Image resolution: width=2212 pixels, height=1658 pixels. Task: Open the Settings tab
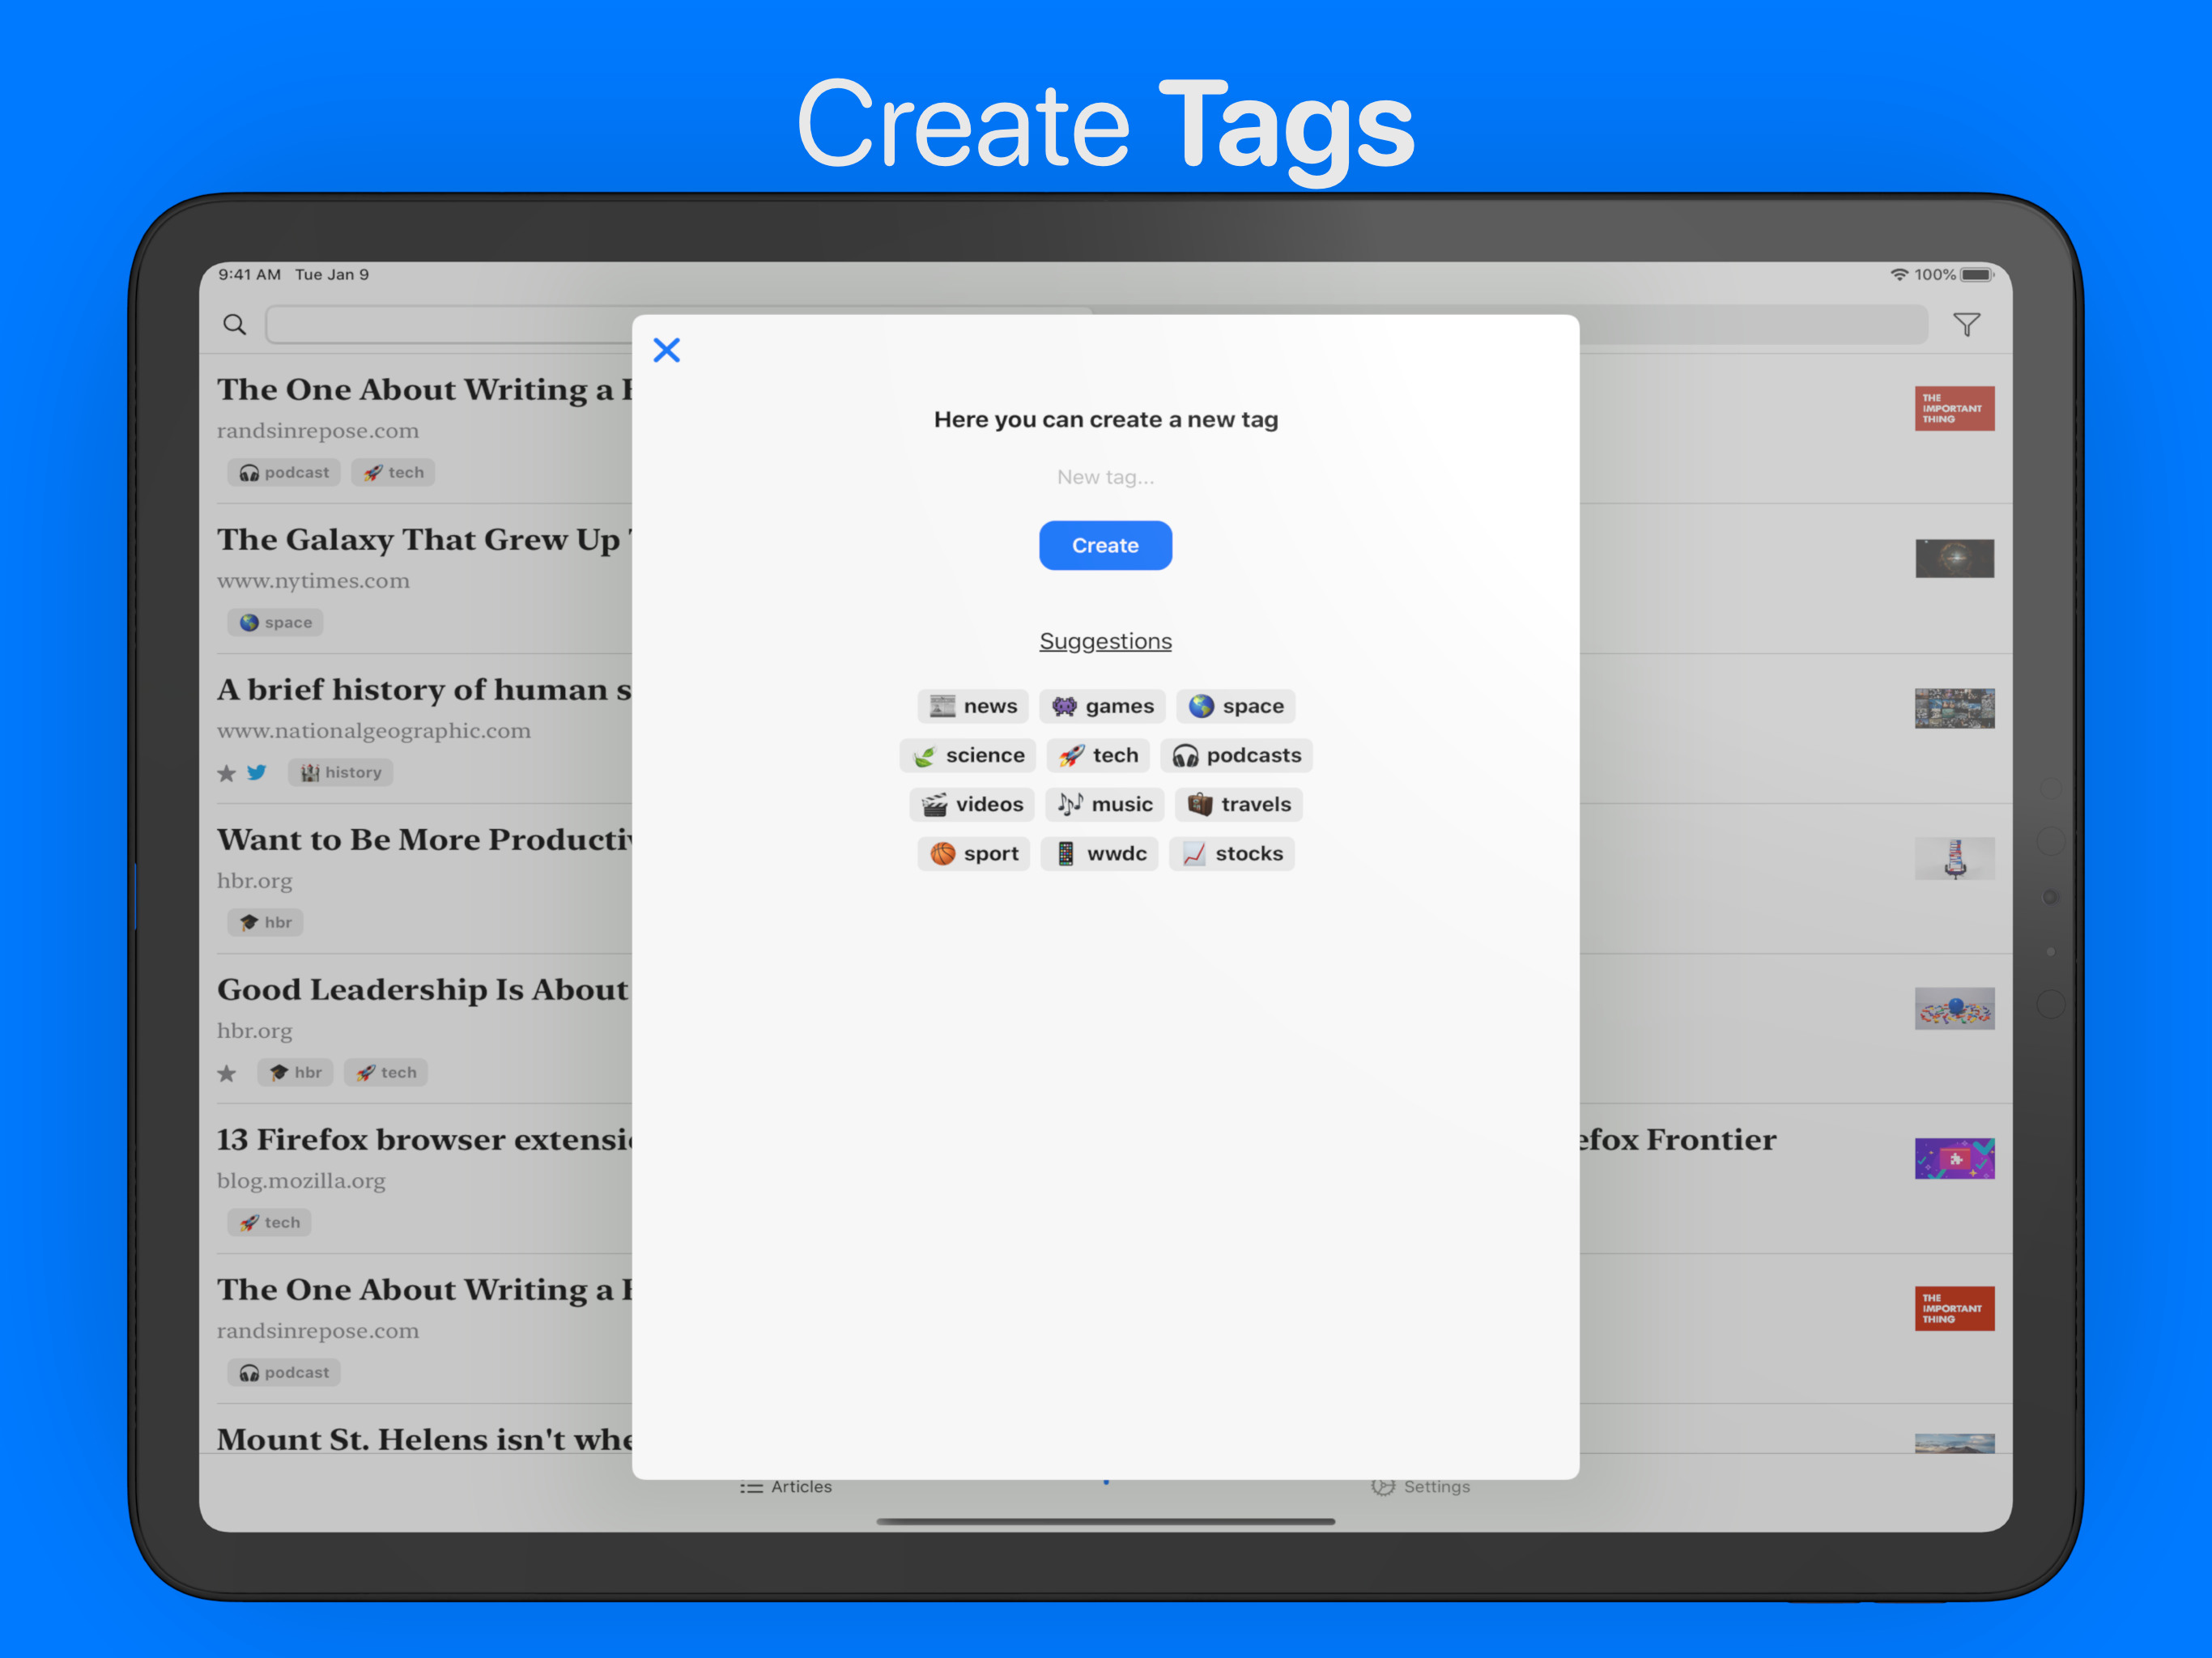(x=1421, y=1487)
